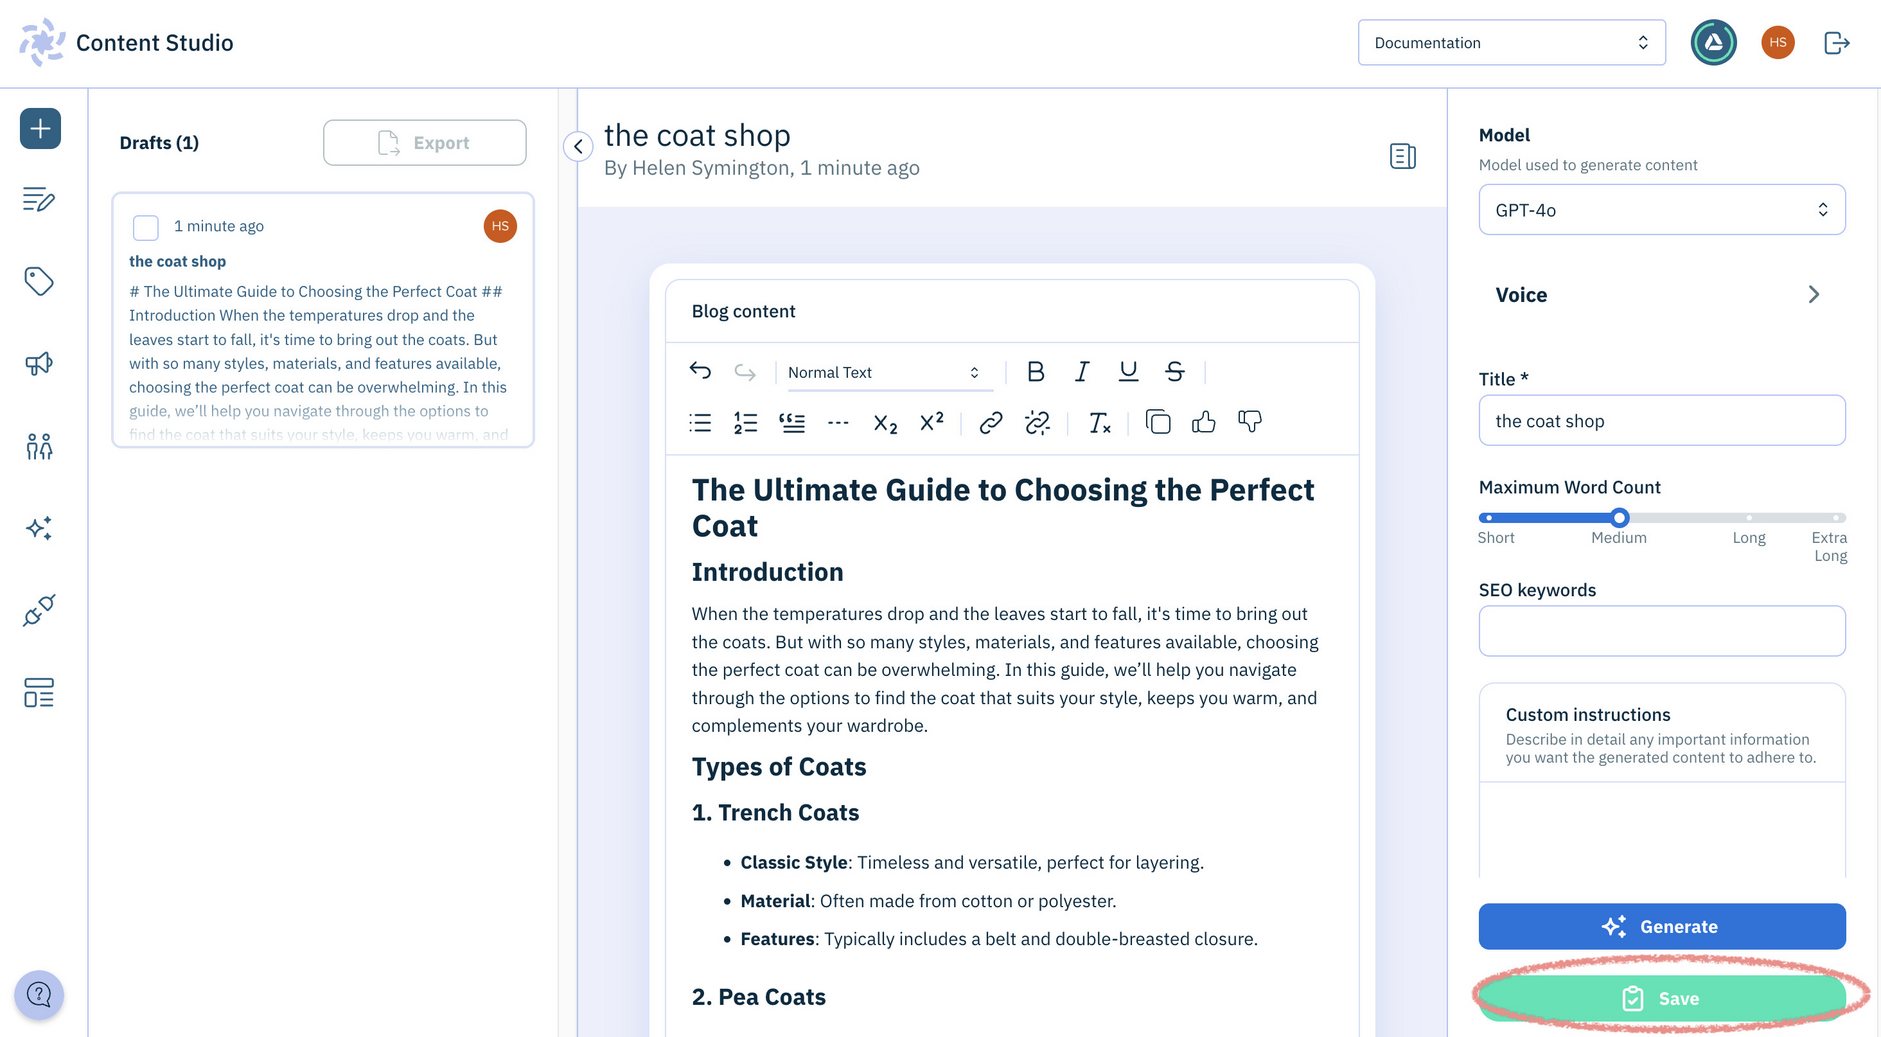
Task: Click the Blog content section label
Action: click(x=743, y=311)
